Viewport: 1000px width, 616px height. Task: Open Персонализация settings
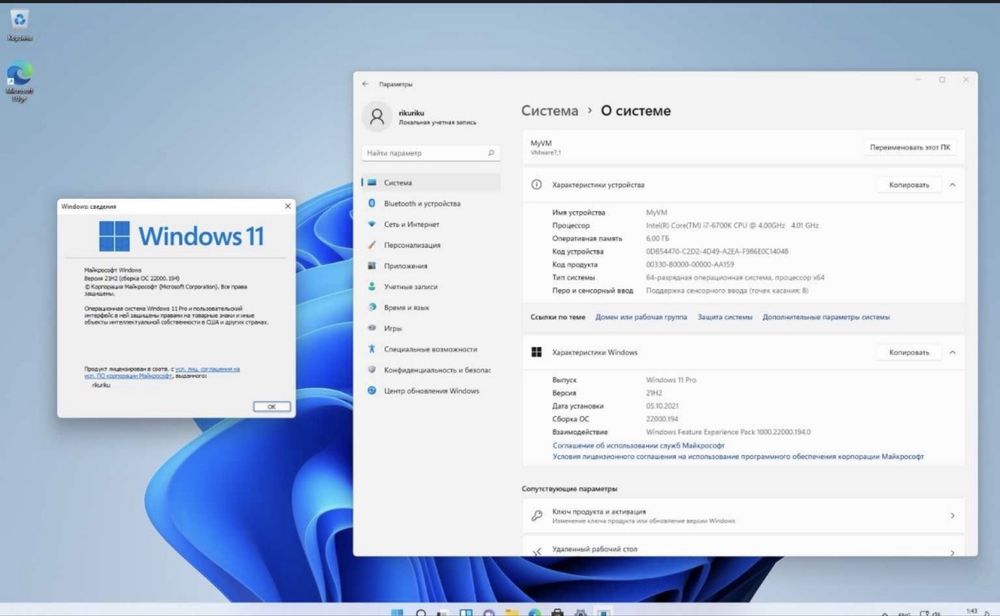pos(431,245)
